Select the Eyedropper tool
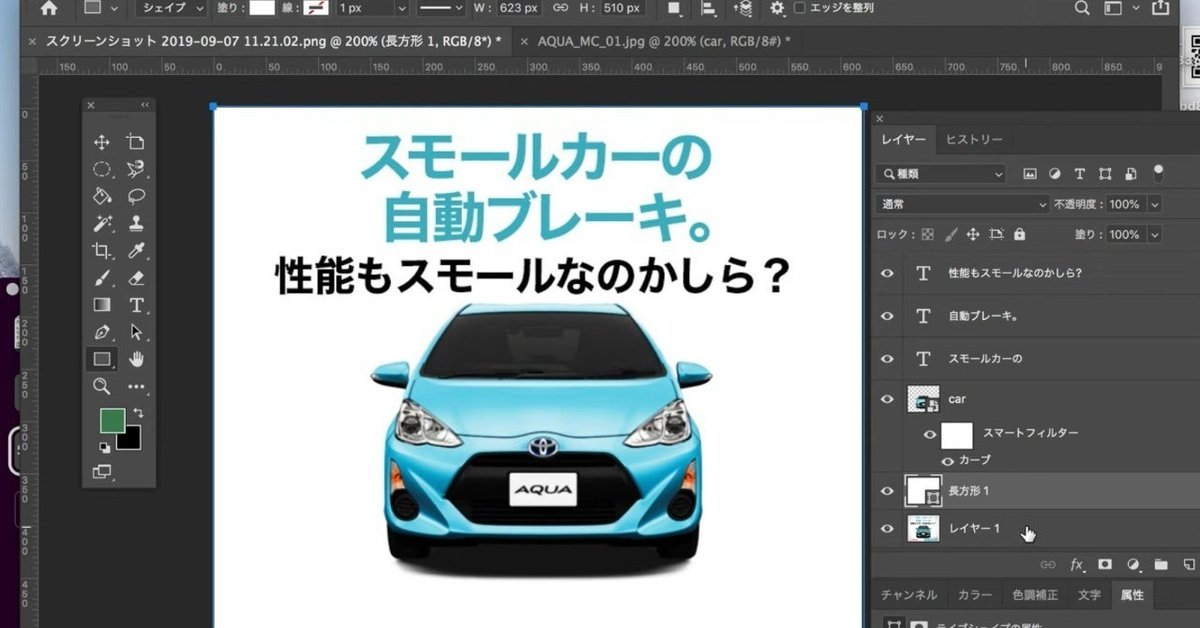Image resolution: width=1200 pixels, height=628 pixels. click(136, 250)
